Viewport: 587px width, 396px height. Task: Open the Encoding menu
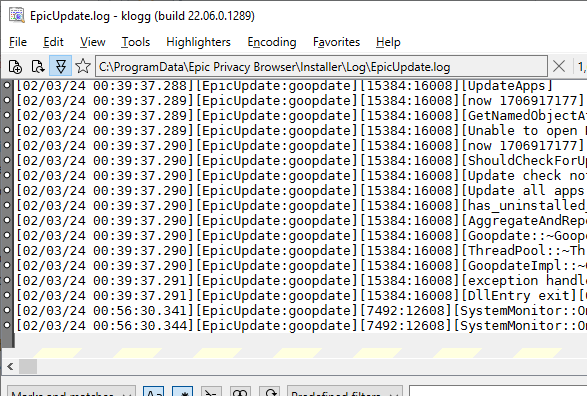[272, 42]
